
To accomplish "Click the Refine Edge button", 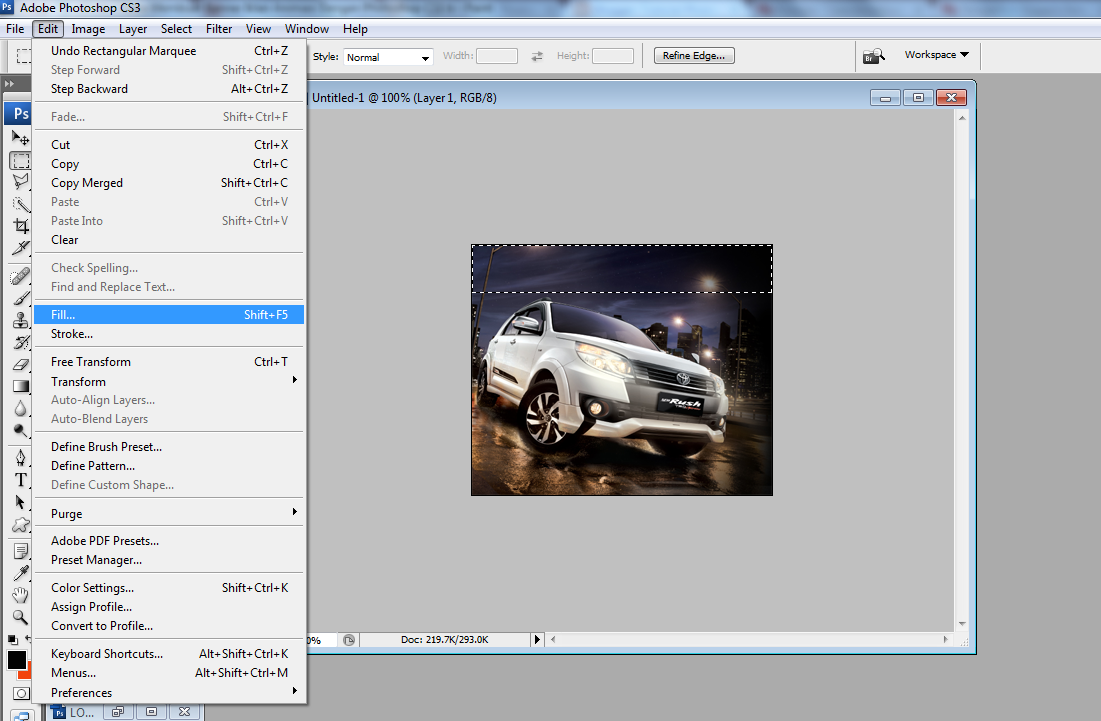I will pos(694,55).
